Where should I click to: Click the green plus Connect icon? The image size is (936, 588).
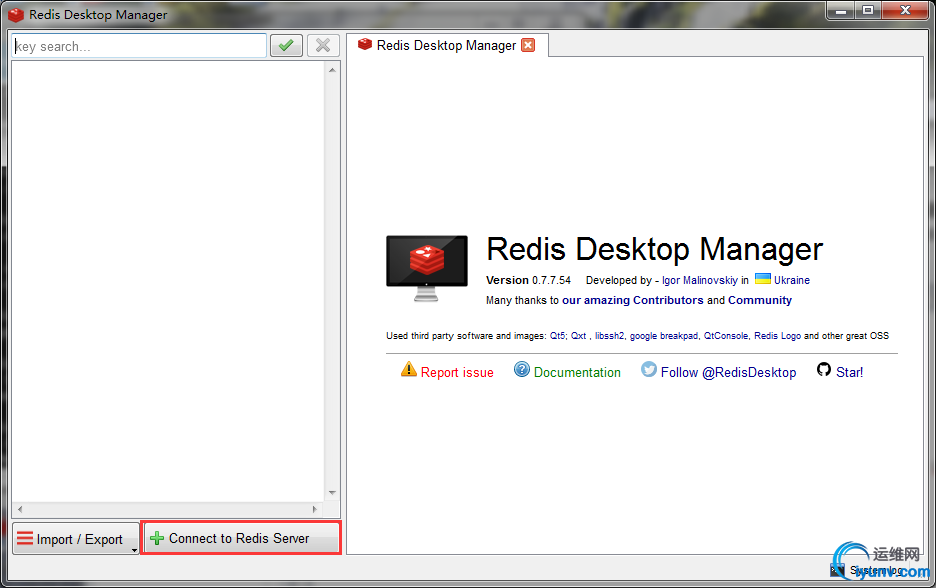(x=157, y=538)
